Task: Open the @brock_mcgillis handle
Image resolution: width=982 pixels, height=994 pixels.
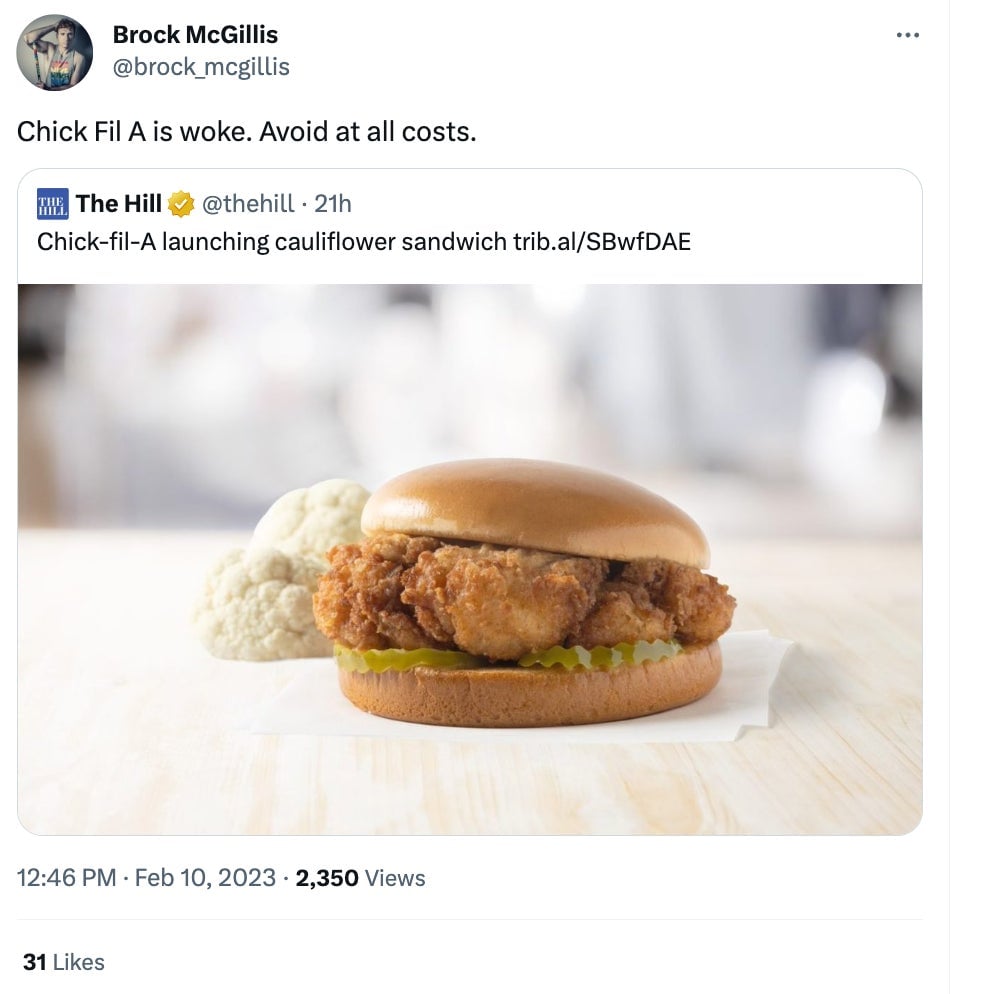Action: pos(200,66)
